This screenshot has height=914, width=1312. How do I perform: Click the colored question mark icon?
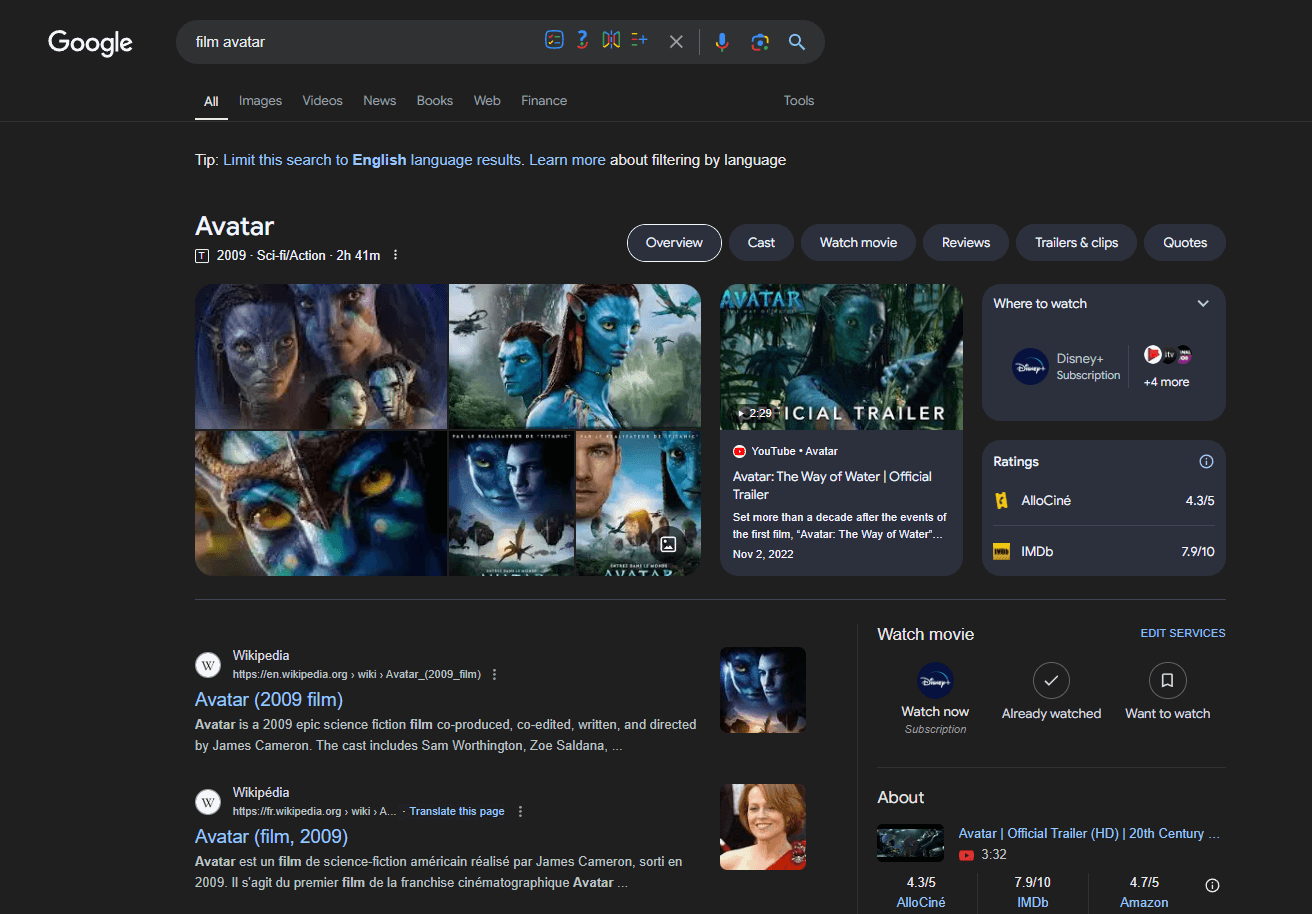[x=583, y=40]
